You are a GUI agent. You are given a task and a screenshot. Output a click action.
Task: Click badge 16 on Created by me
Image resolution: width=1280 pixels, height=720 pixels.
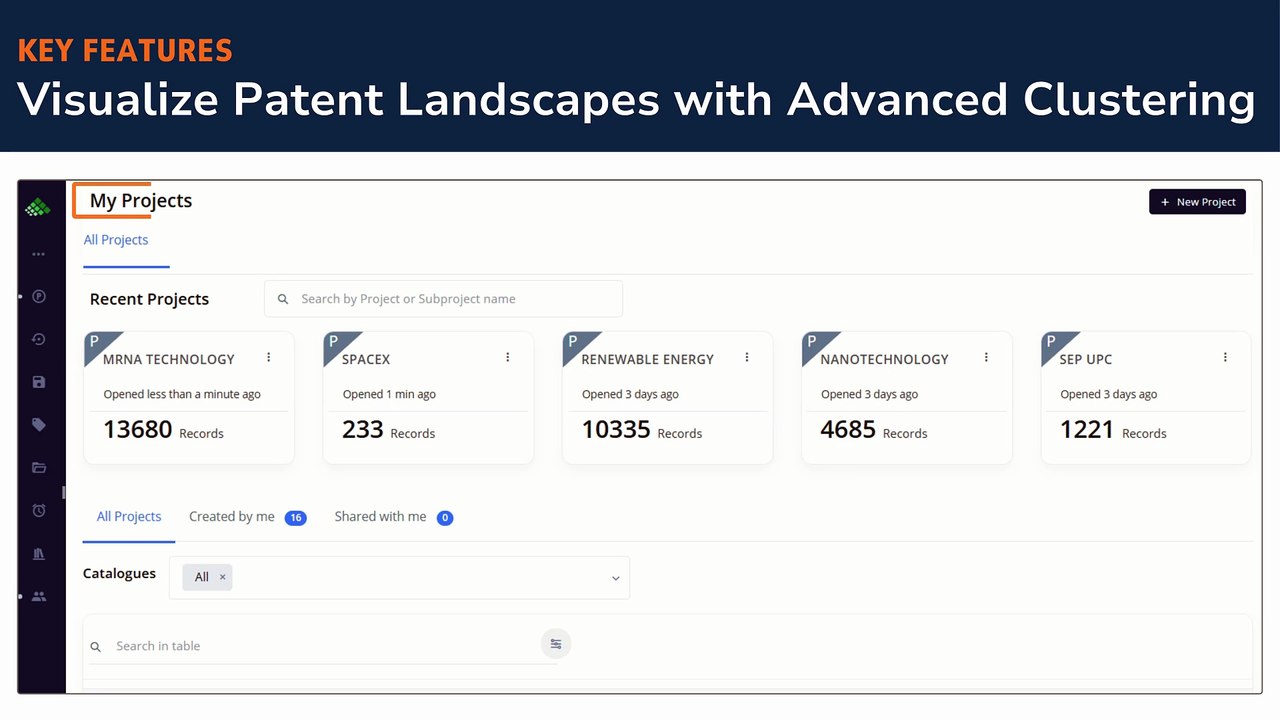coord(295,518)
